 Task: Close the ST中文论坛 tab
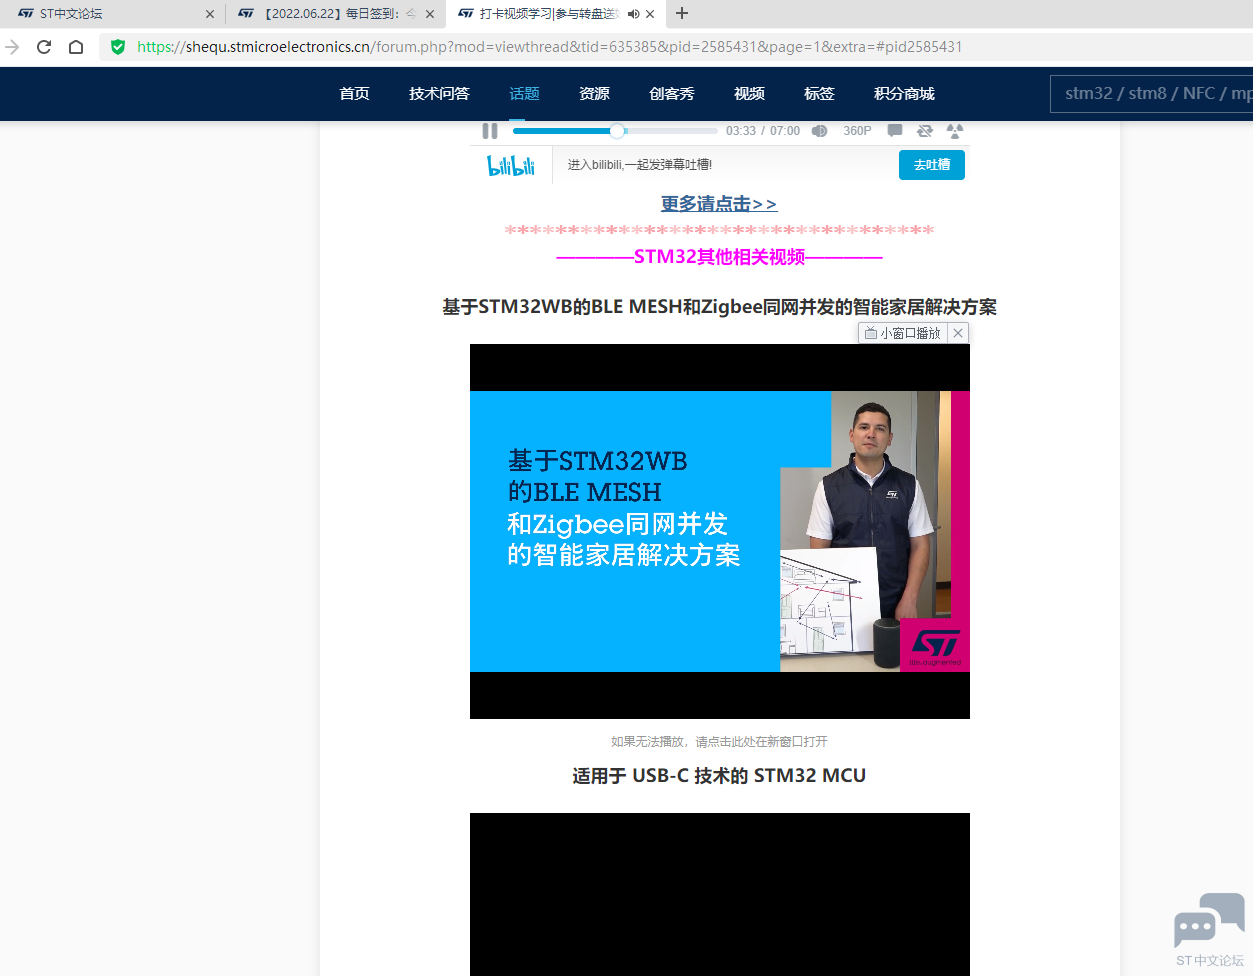coord(210,14)
